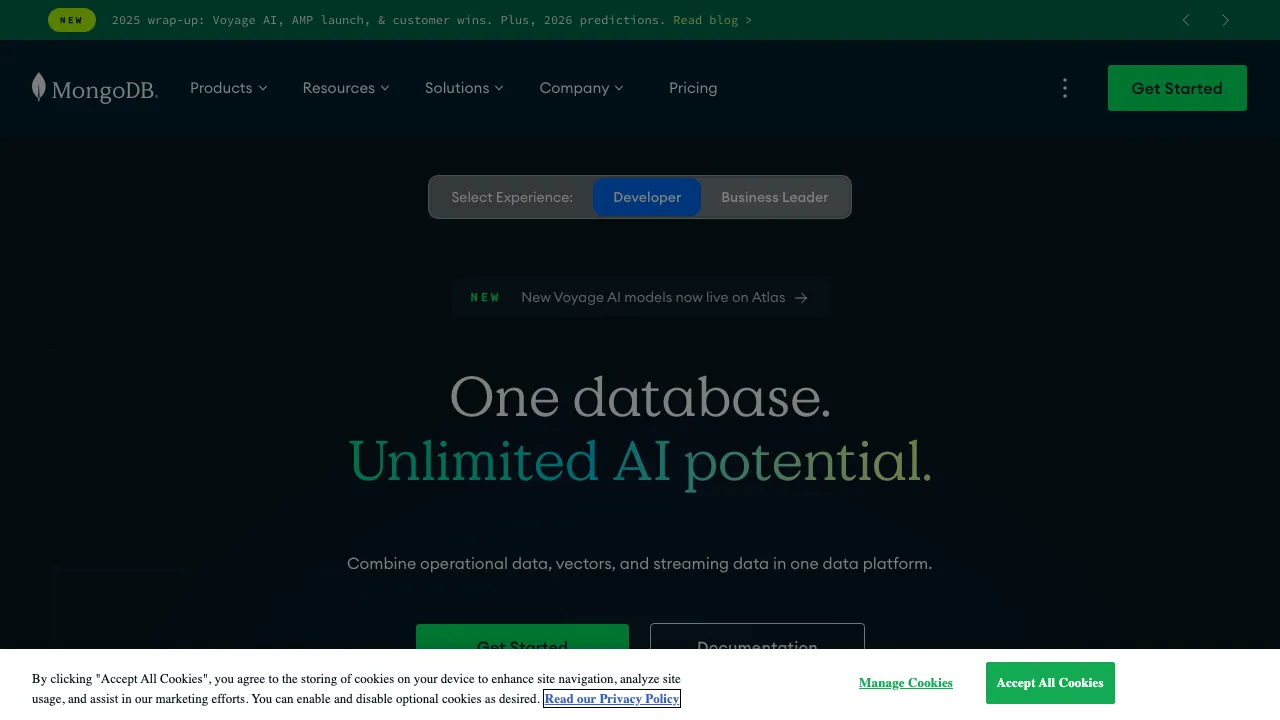Accept All Cookies in the consent banner

coord(1050,683)
